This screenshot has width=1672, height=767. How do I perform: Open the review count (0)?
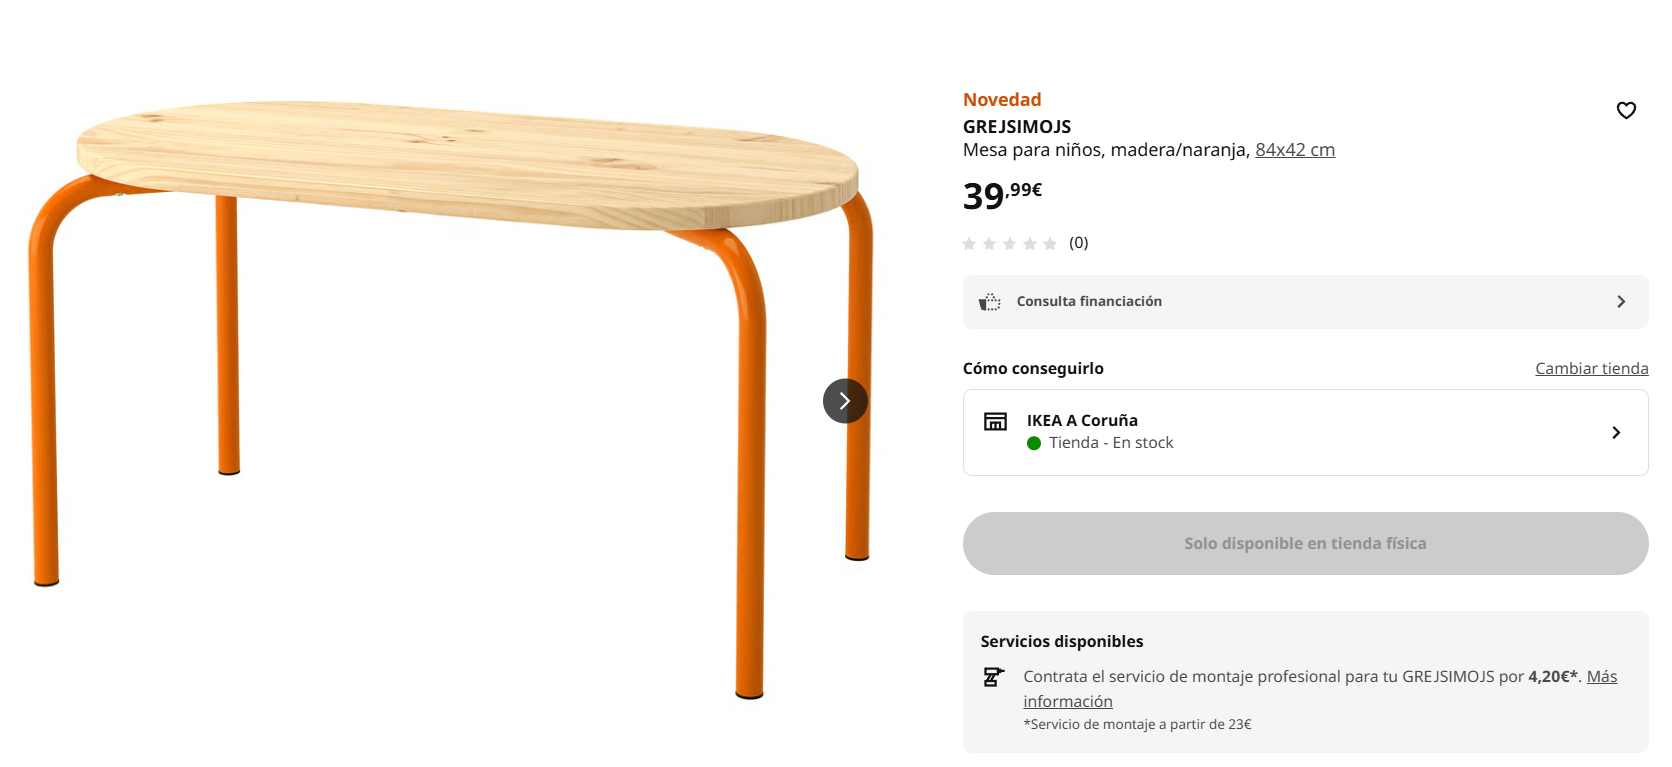(x=1078, y=243)
